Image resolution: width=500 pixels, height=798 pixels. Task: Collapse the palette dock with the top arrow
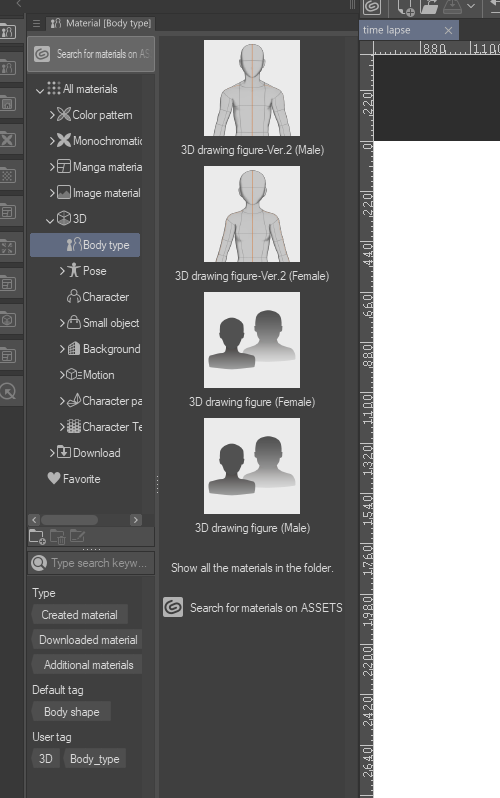pyautogui.click(x=19, y=4)
